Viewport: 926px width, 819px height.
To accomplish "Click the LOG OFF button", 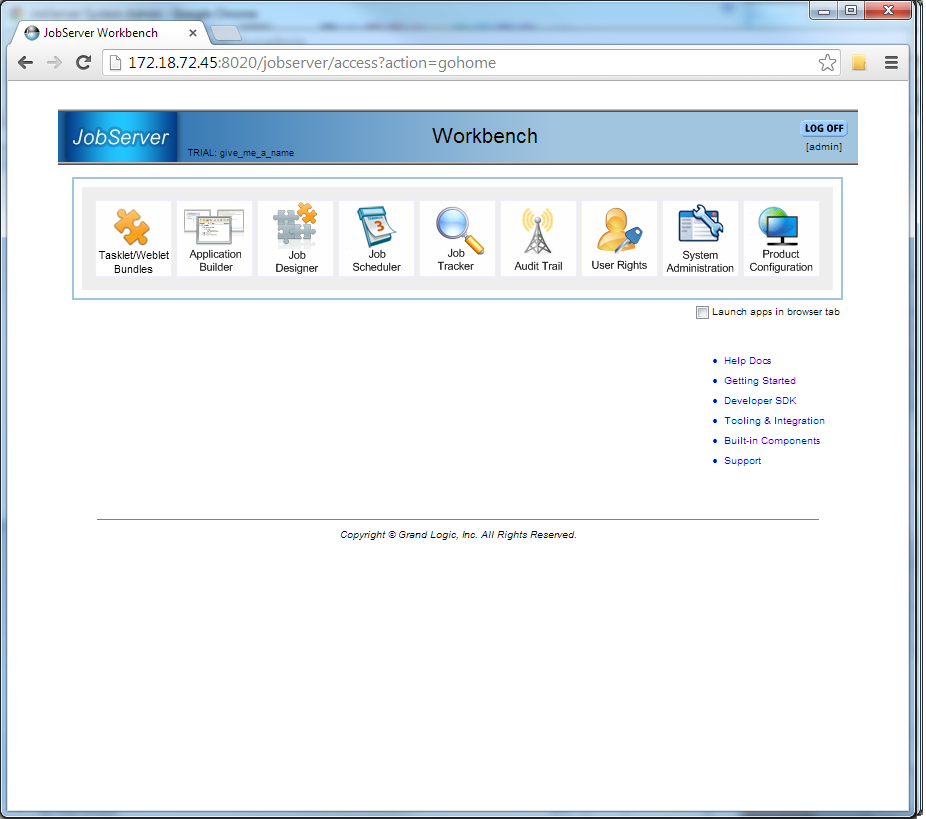I will 824,128.
